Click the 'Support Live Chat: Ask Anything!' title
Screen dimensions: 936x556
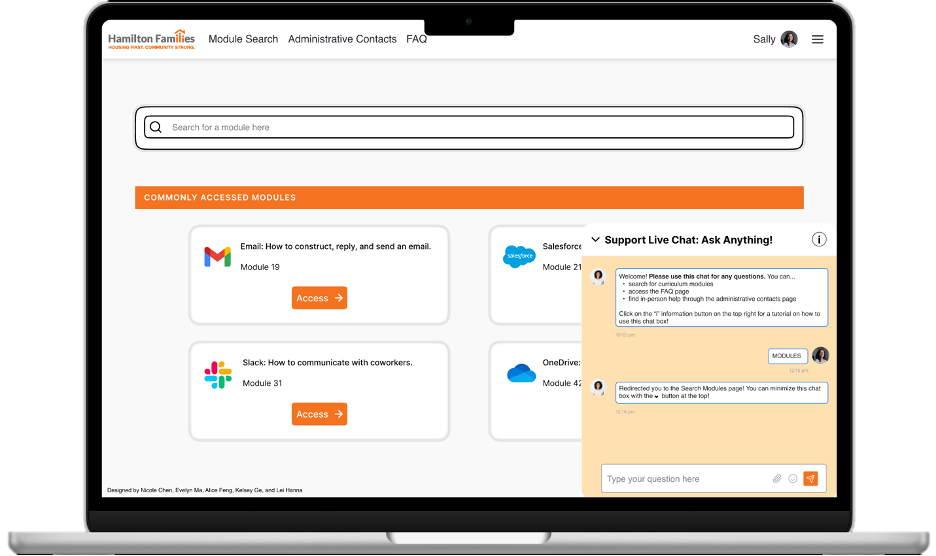click(x=688, y=240)
